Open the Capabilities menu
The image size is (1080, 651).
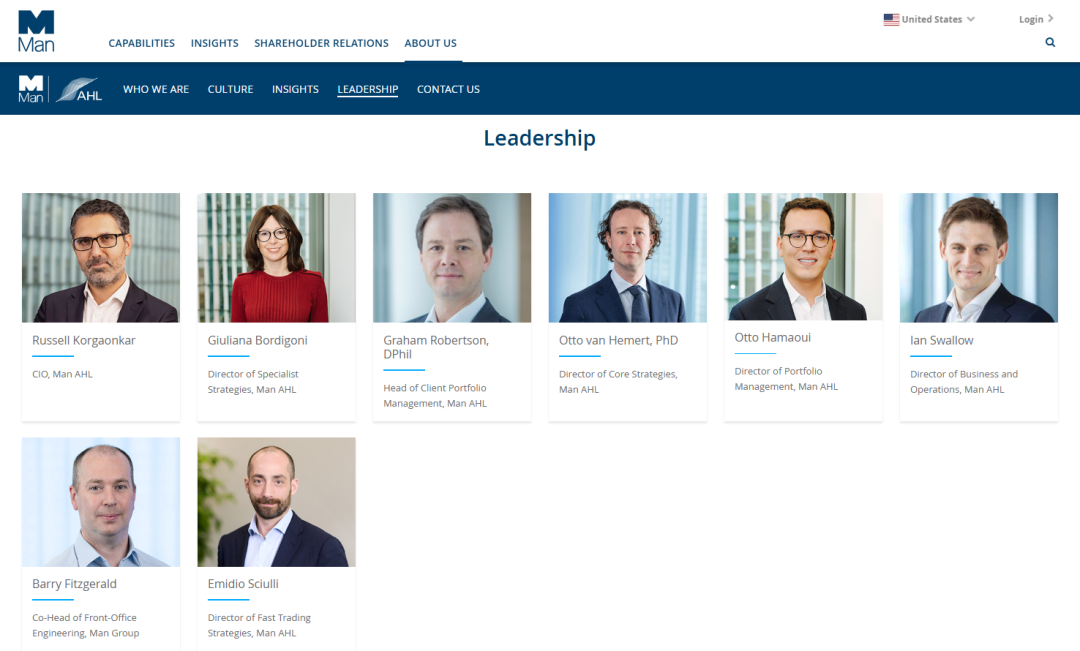click(x=141, y=43)
